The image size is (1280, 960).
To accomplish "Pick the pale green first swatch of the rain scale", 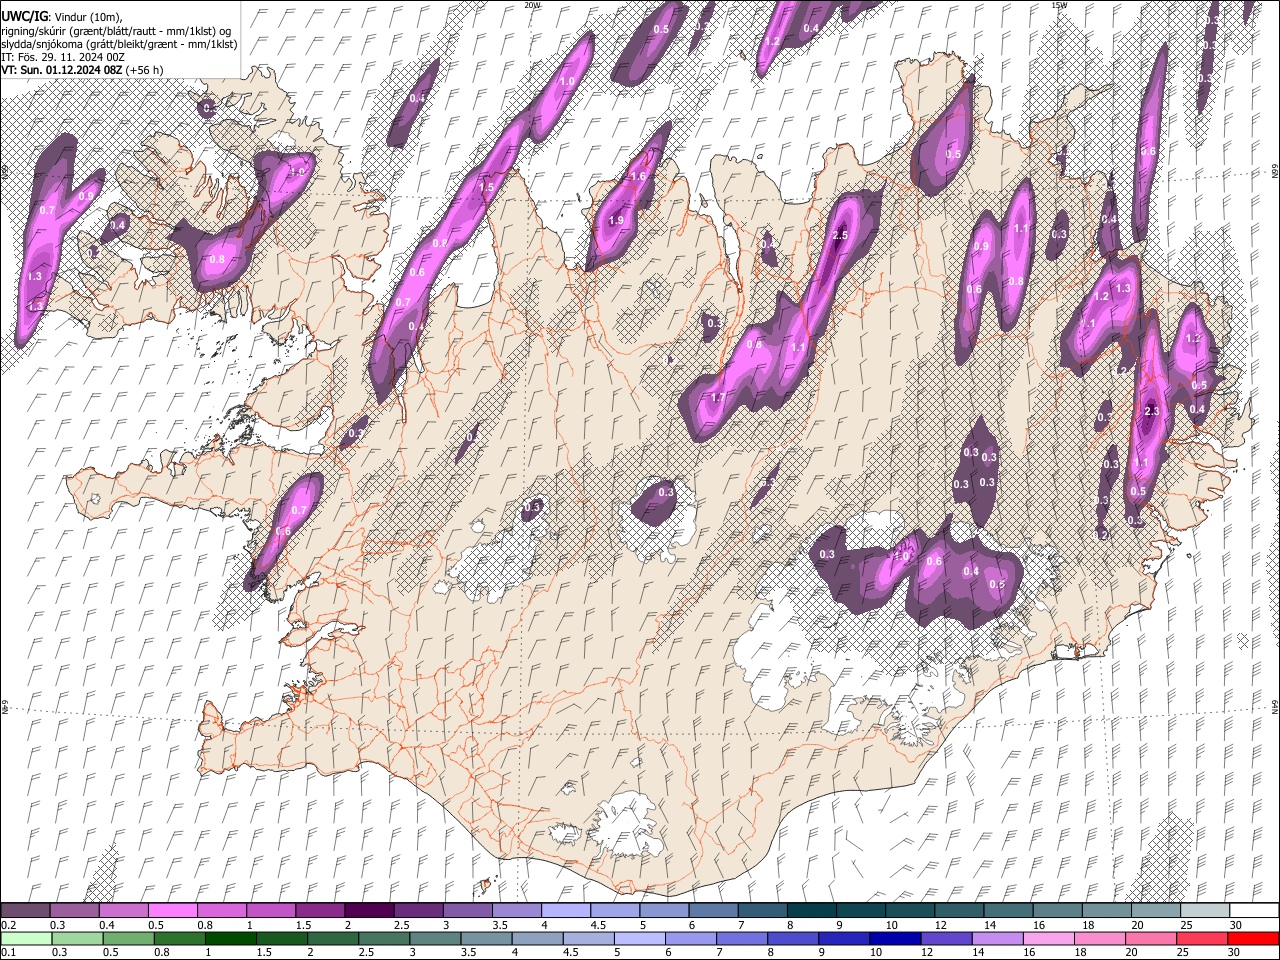I will [26, 938].
